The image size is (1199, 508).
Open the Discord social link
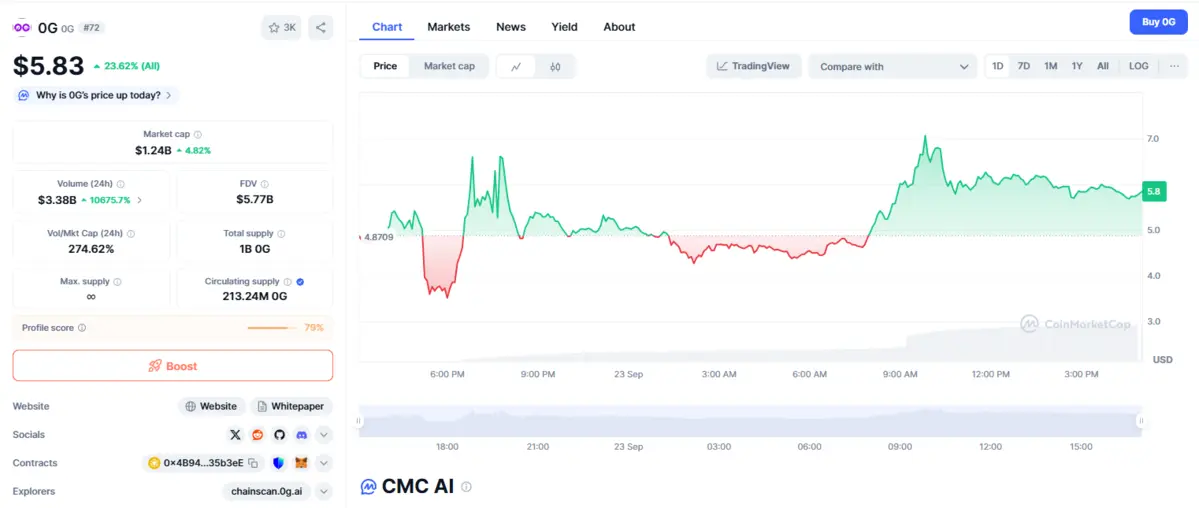302,435
